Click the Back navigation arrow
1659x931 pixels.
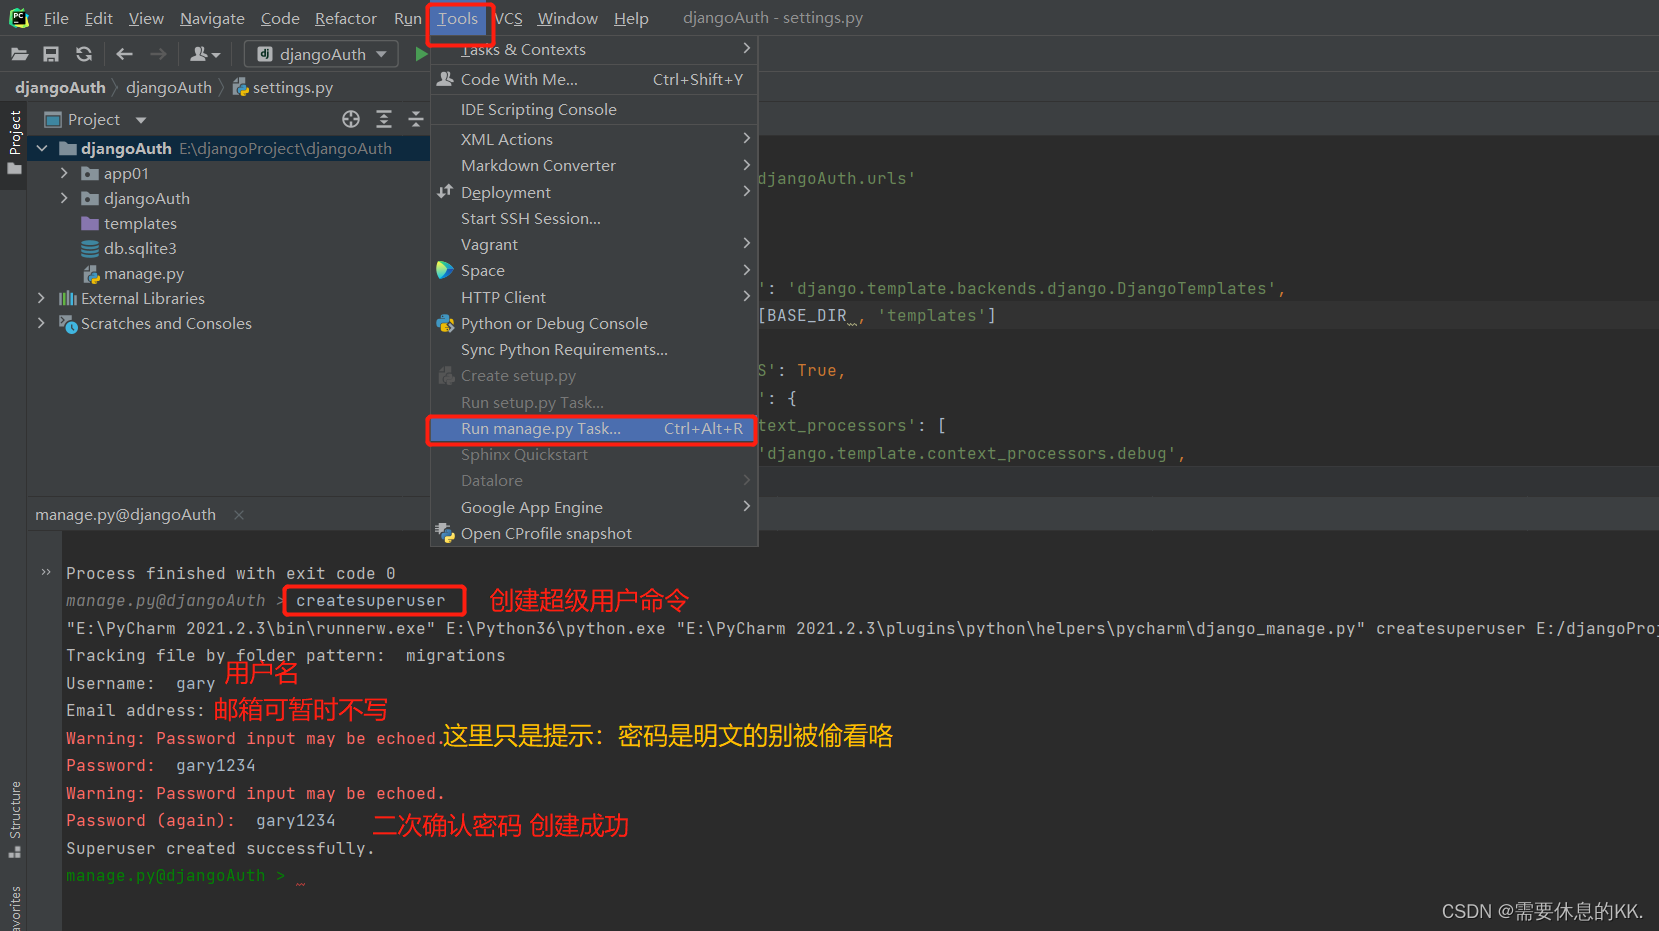[124, 54]
